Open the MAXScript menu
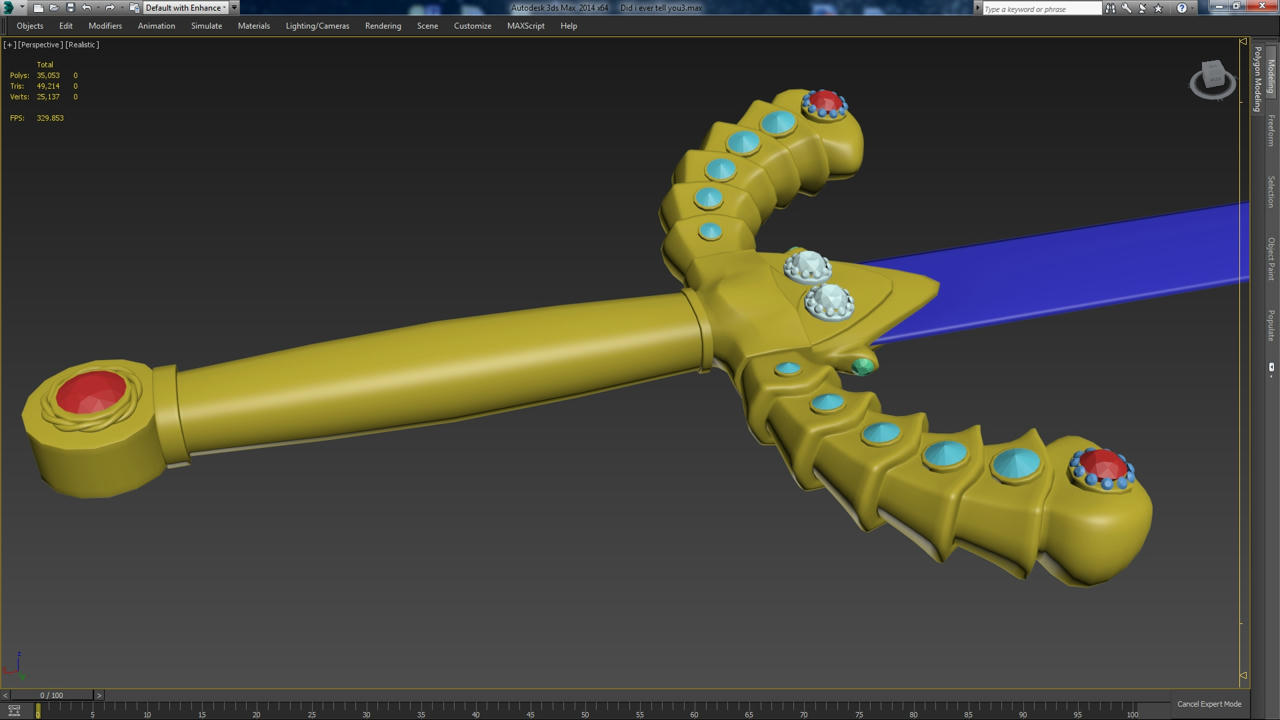The width and height of the screenshot is (1280, 720). 526,26
